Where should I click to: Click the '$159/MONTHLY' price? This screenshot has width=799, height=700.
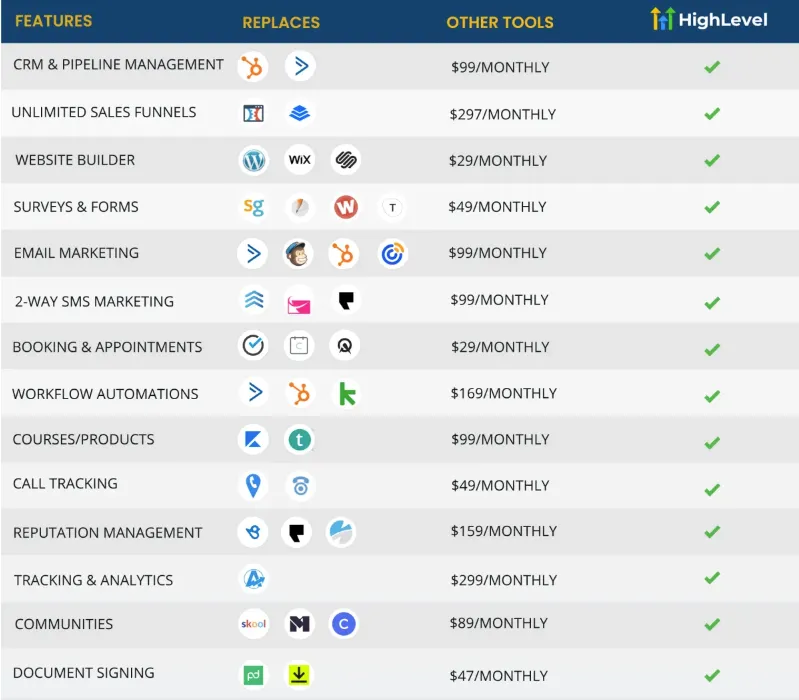click(x=503, y=531)
